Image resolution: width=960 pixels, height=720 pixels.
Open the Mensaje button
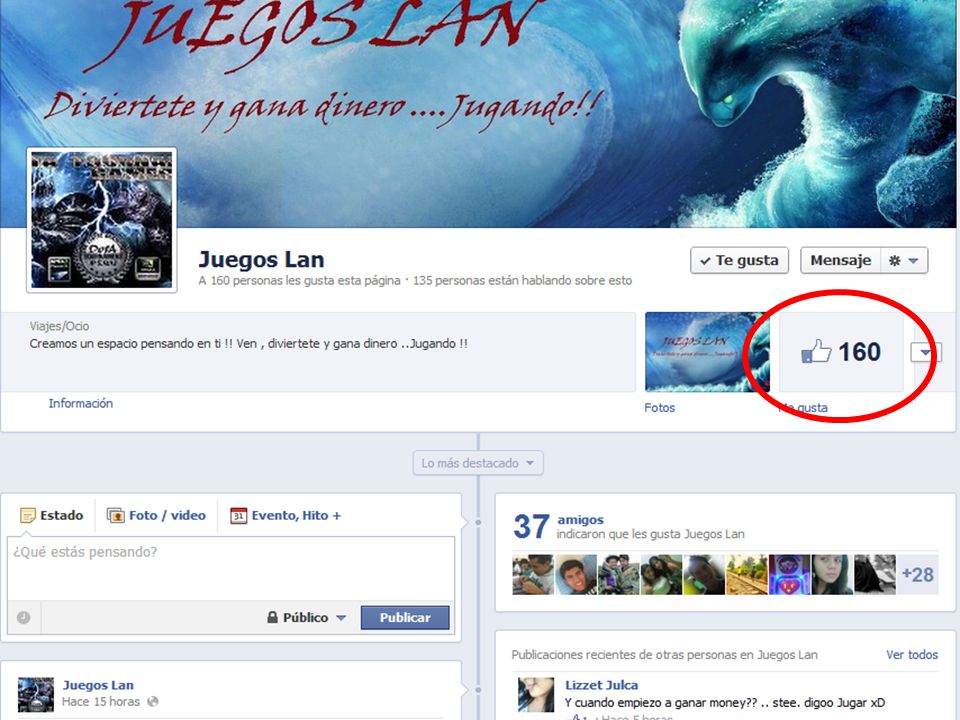840,260
